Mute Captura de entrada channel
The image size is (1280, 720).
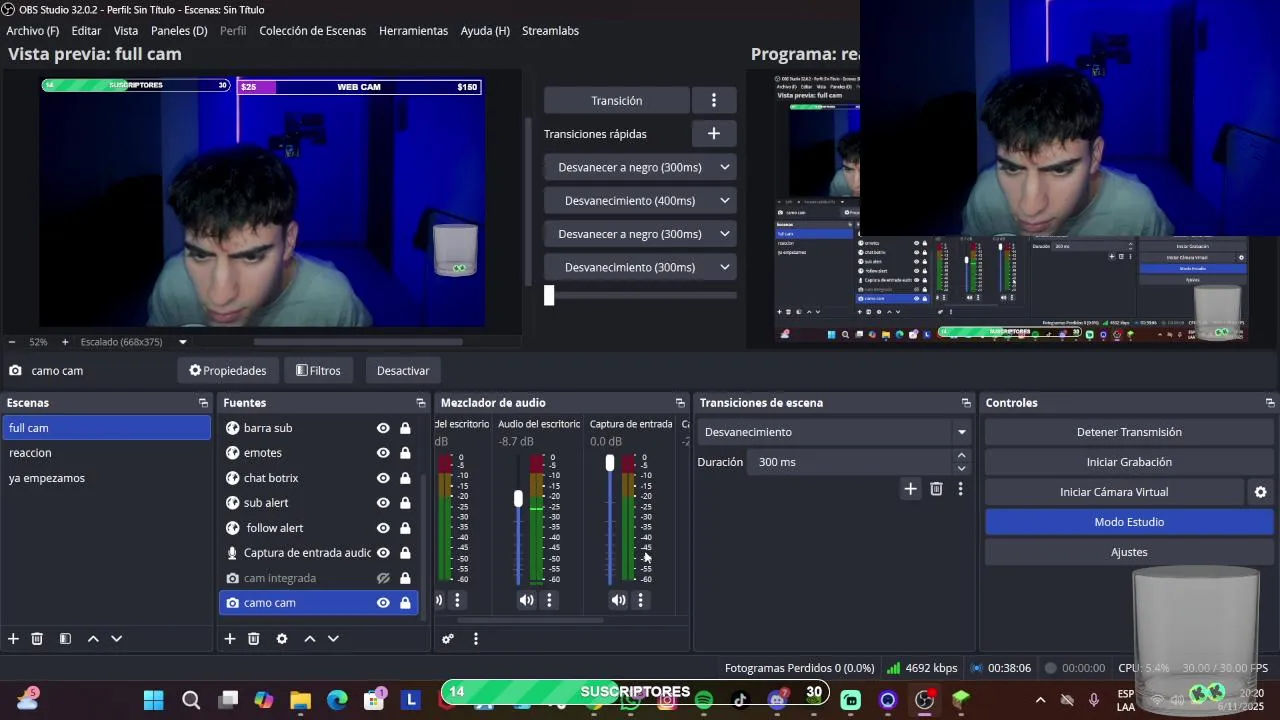pyautogui.click(x=618, y=600)
